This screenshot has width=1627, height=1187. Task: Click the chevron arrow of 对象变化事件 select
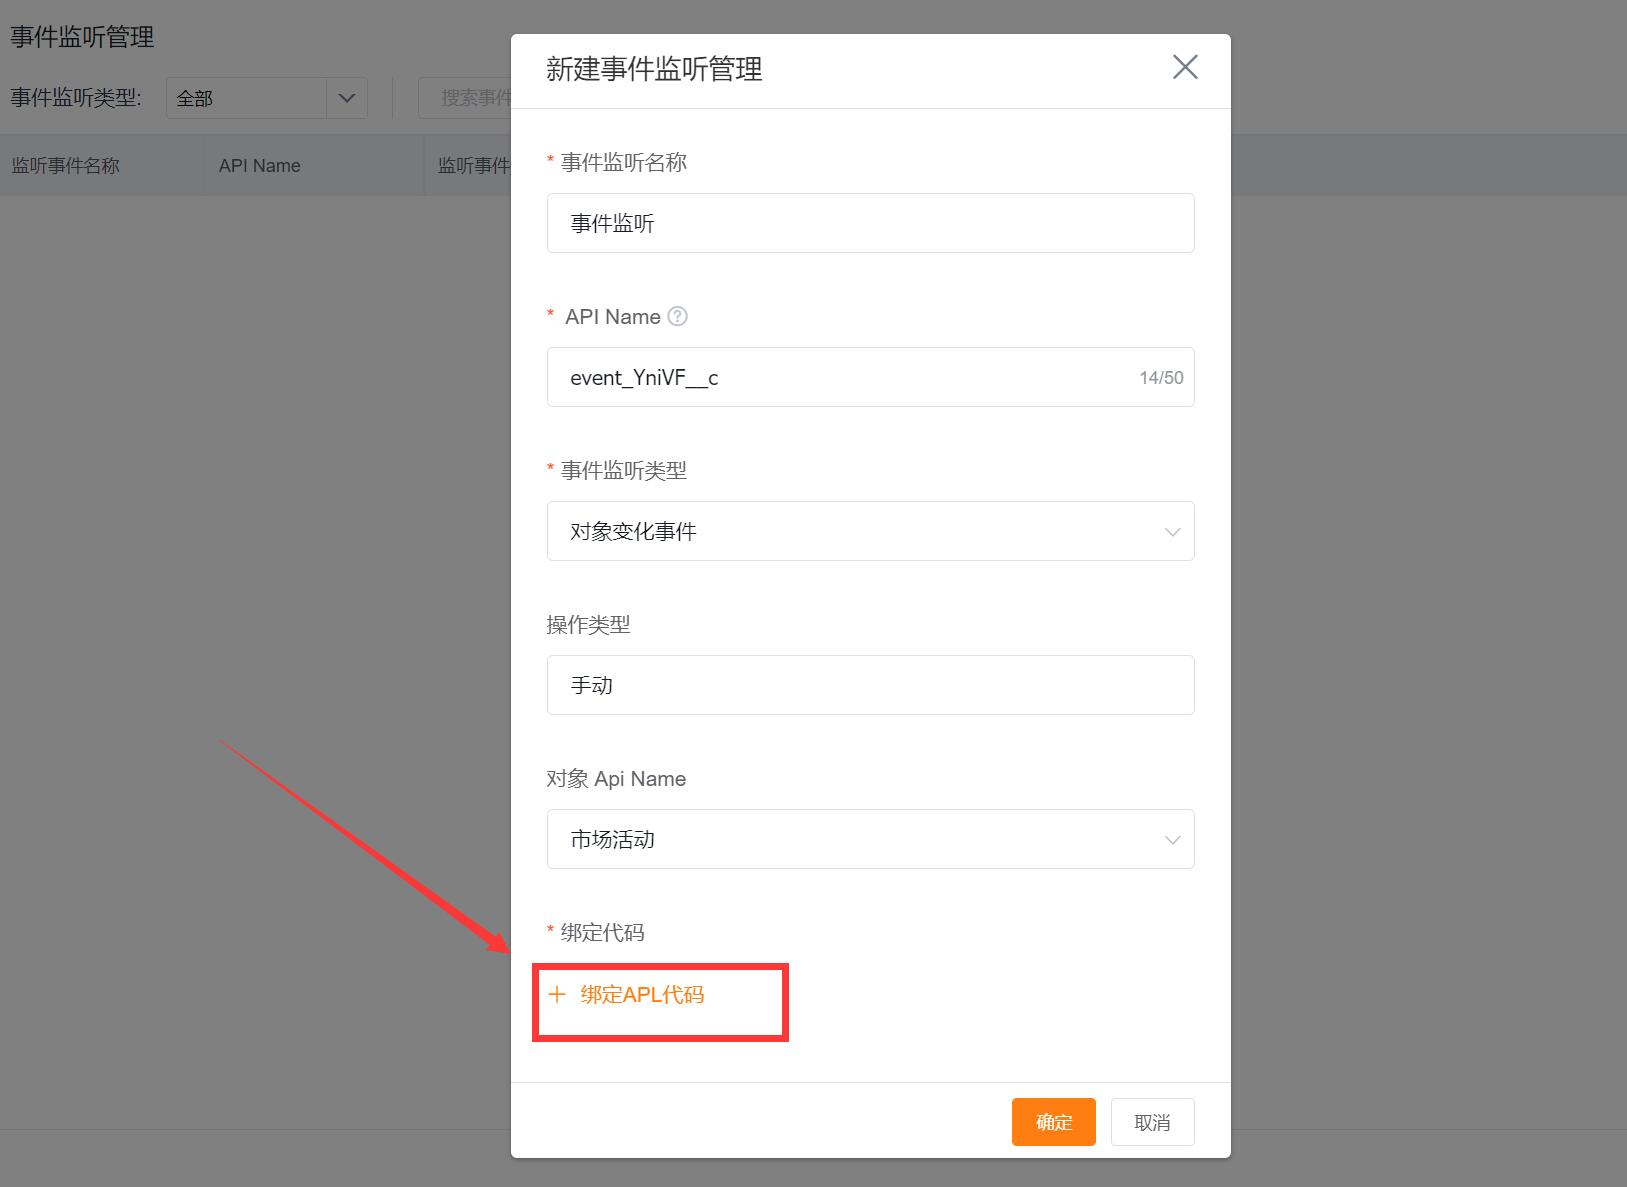pyautogui.click(x=1172, y=532)
